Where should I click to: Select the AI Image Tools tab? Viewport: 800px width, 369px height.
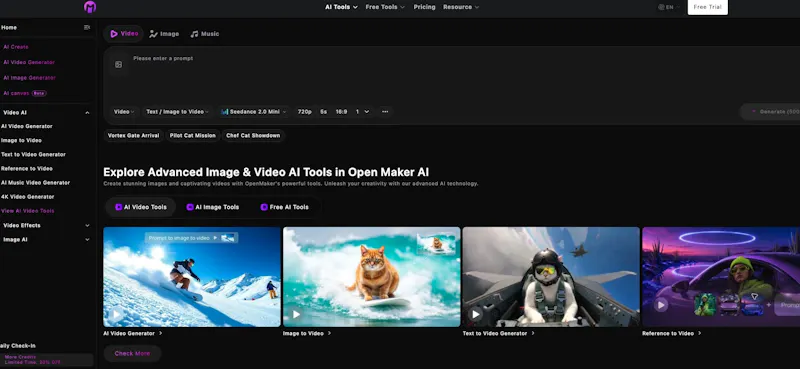213,207
